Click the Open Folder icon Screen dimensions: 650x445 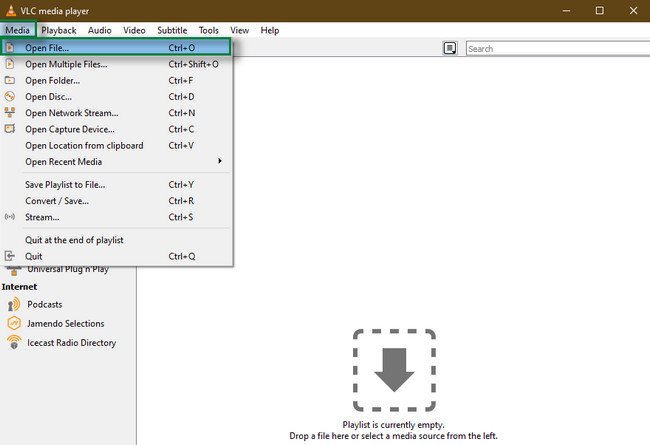10,80
